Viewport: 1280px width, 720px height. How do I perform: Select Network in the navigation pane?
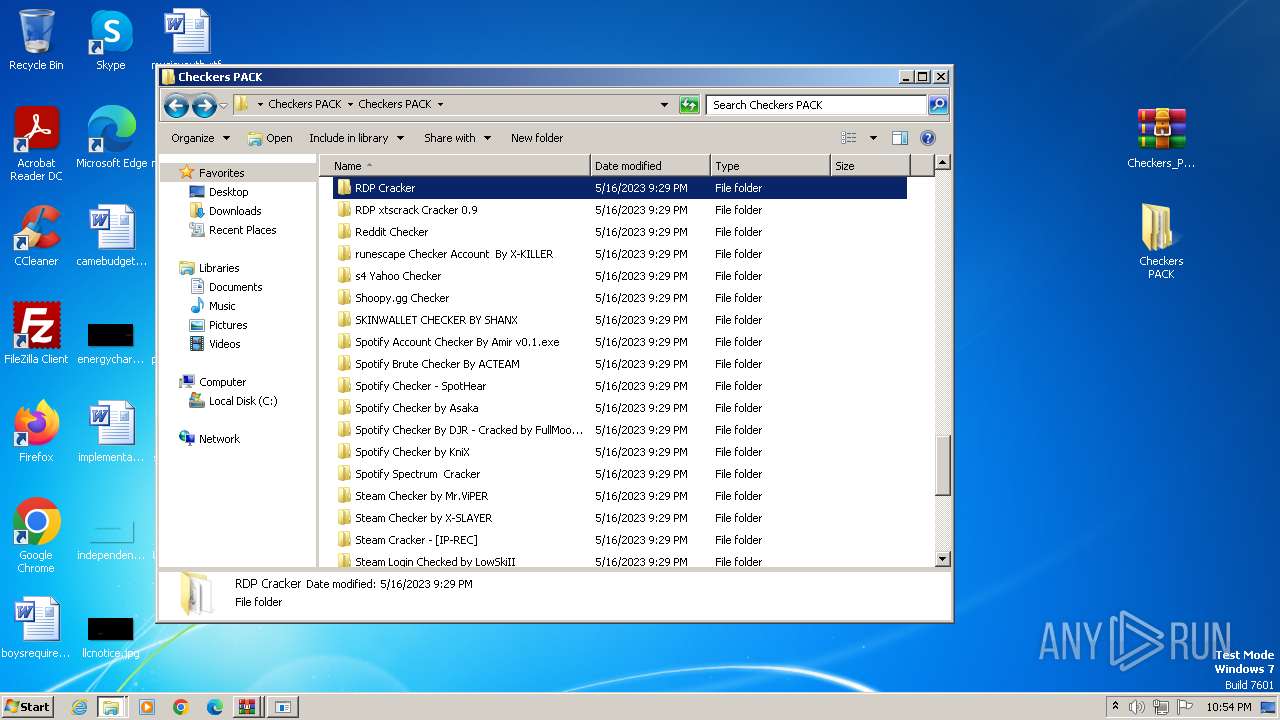click(219, 439)
